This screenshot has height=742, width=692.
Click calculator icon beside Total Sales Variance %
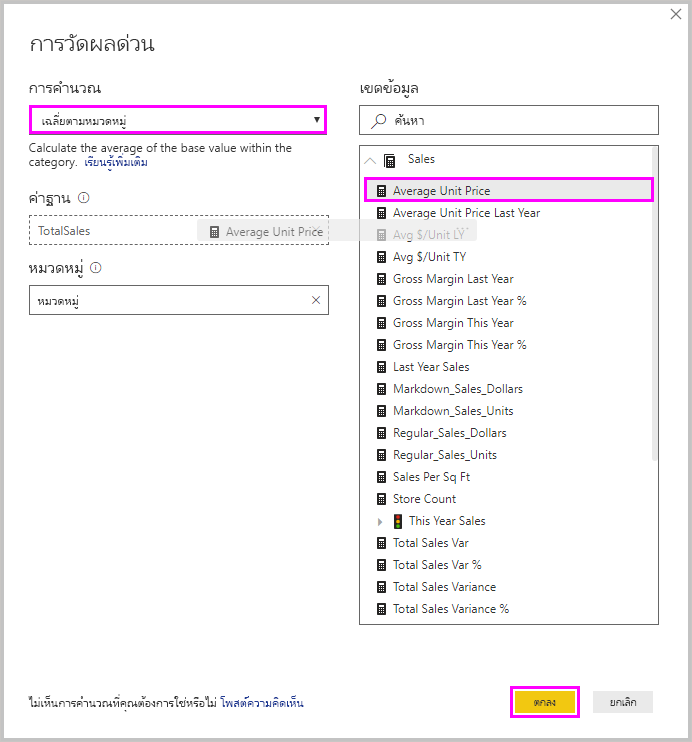point(381,609)
